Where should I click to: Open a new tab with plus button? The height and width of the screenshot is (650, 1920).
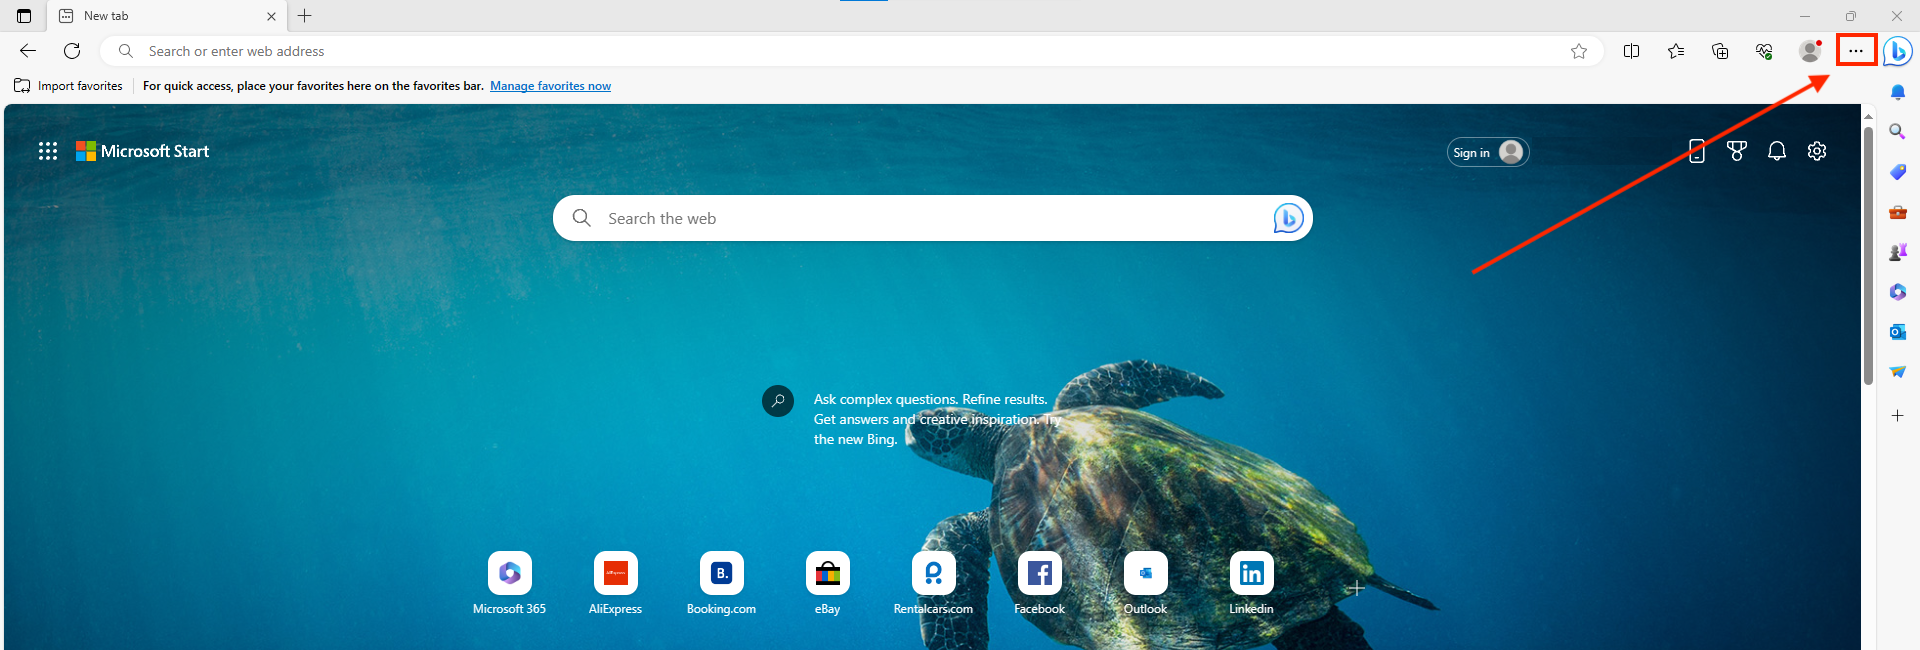pos(305,16)
